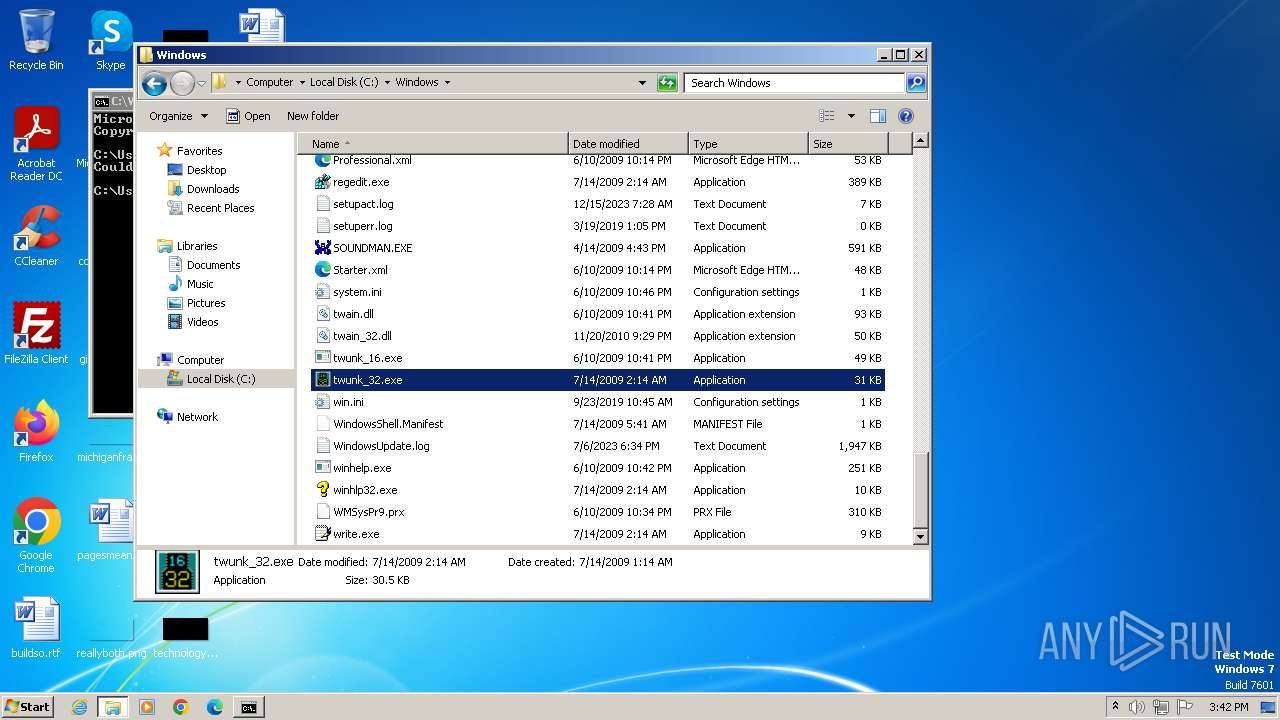
Task: Sort by the Size column header
Action: point(846,144)
